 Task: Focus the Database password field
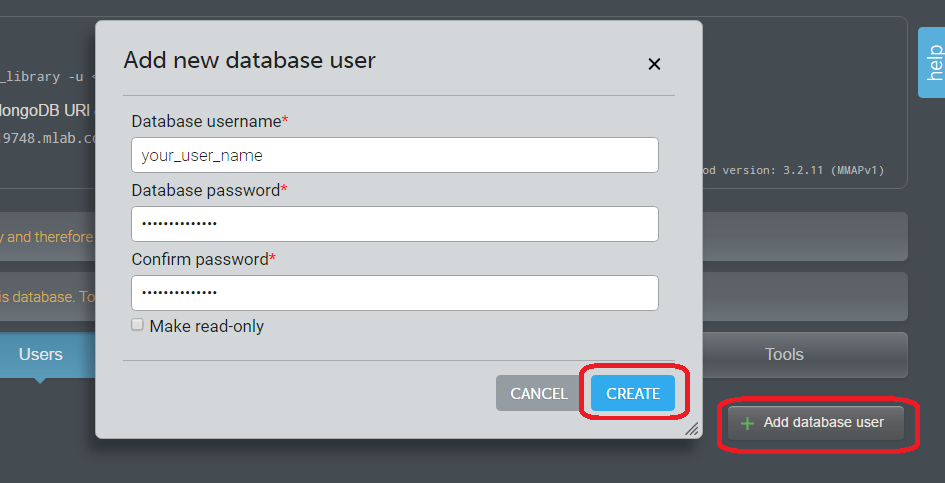point(394,224)
